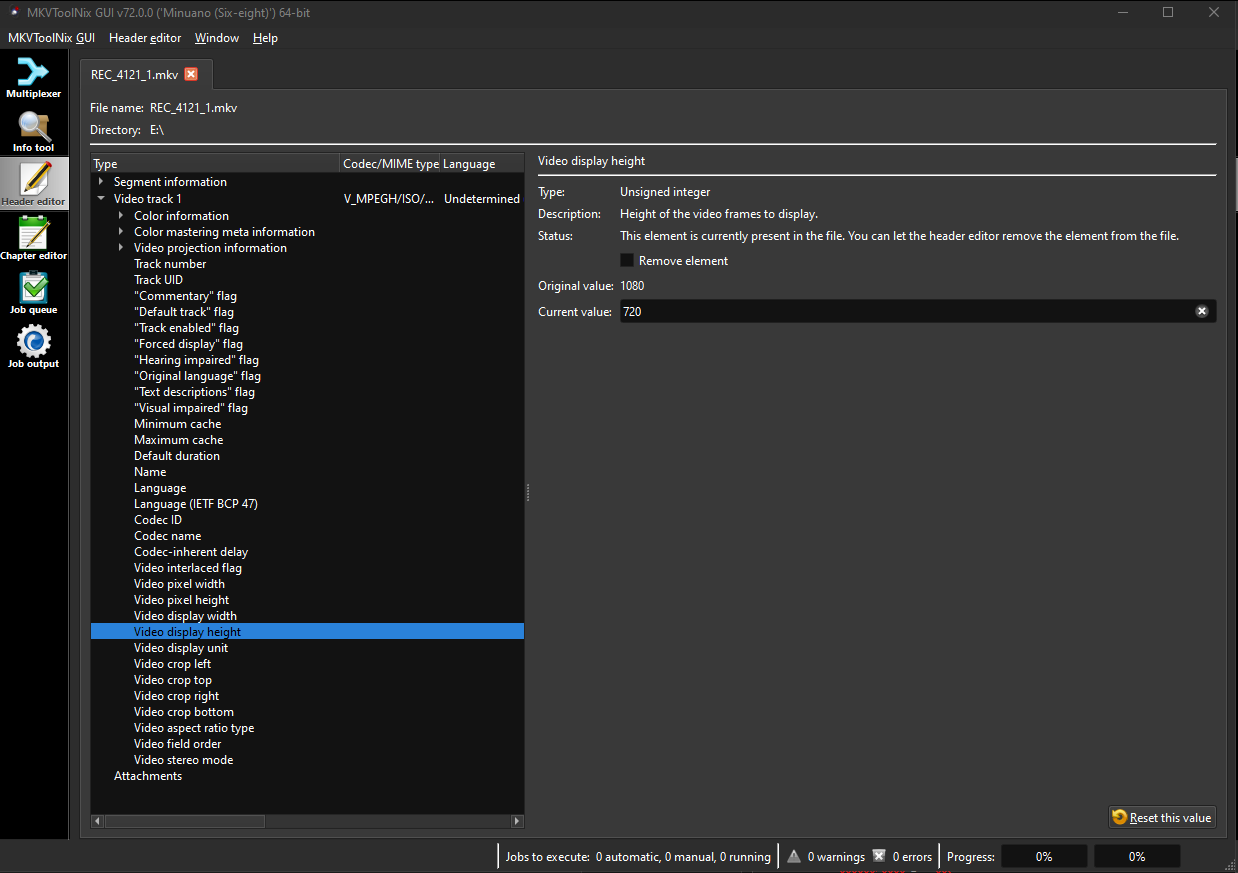Collapse the Video track 1 node
The height and width of the screenshot is (873, 1238).
point(101,199)
